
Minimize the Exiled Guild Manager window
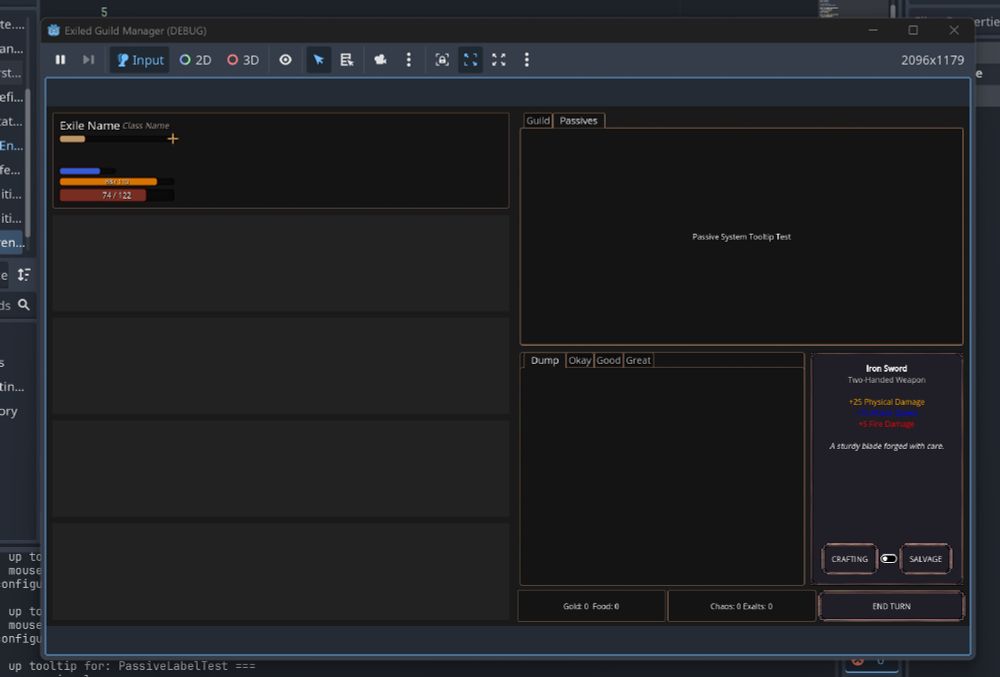pos(873,30)
